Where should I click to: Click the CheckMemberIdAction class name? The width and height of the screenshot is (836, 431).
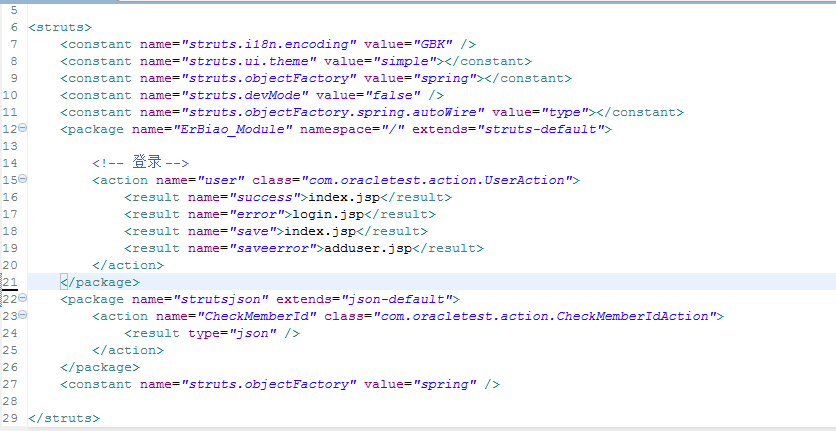pos(544,316)
